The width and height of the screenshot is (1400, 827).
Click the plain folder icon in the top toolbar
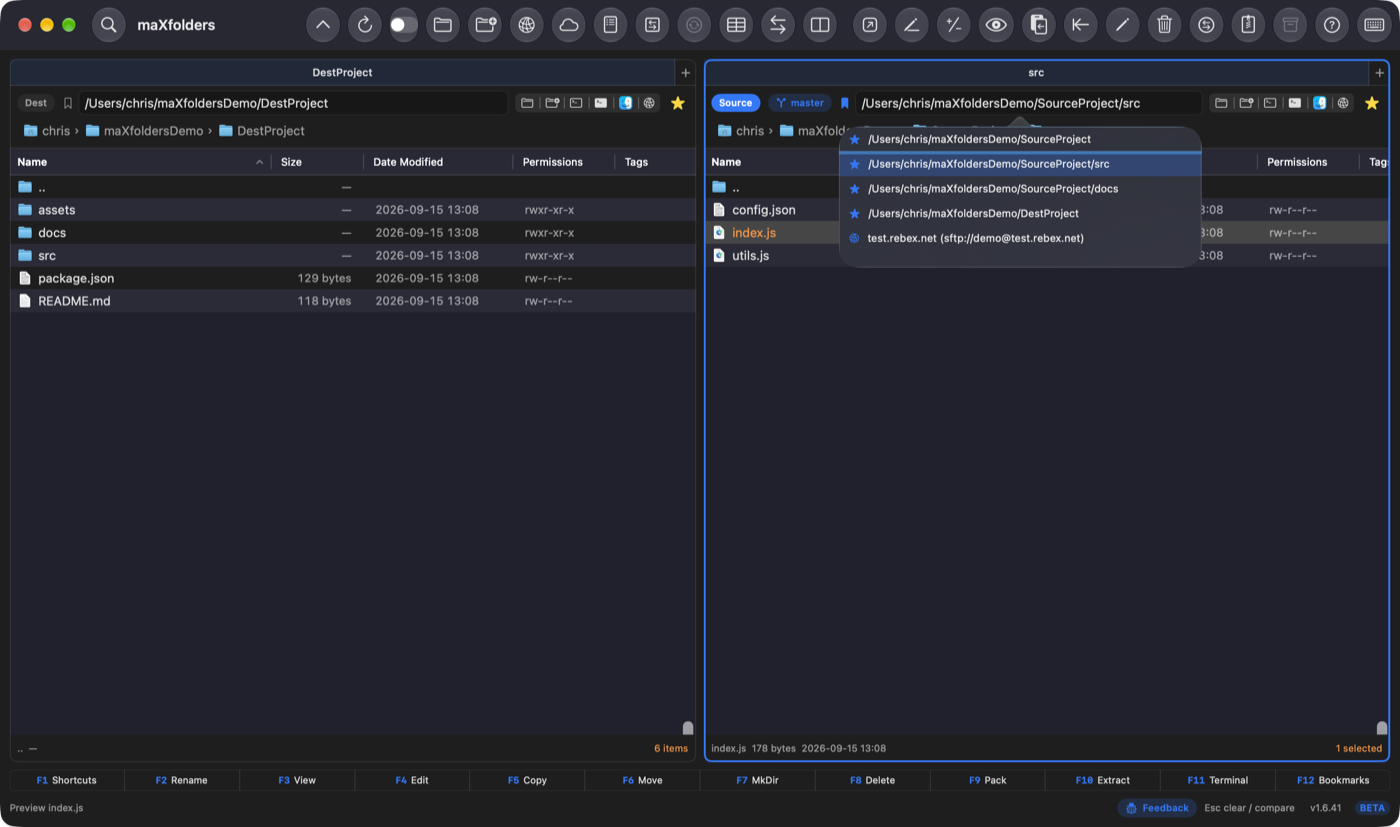(x=443, y=25)
